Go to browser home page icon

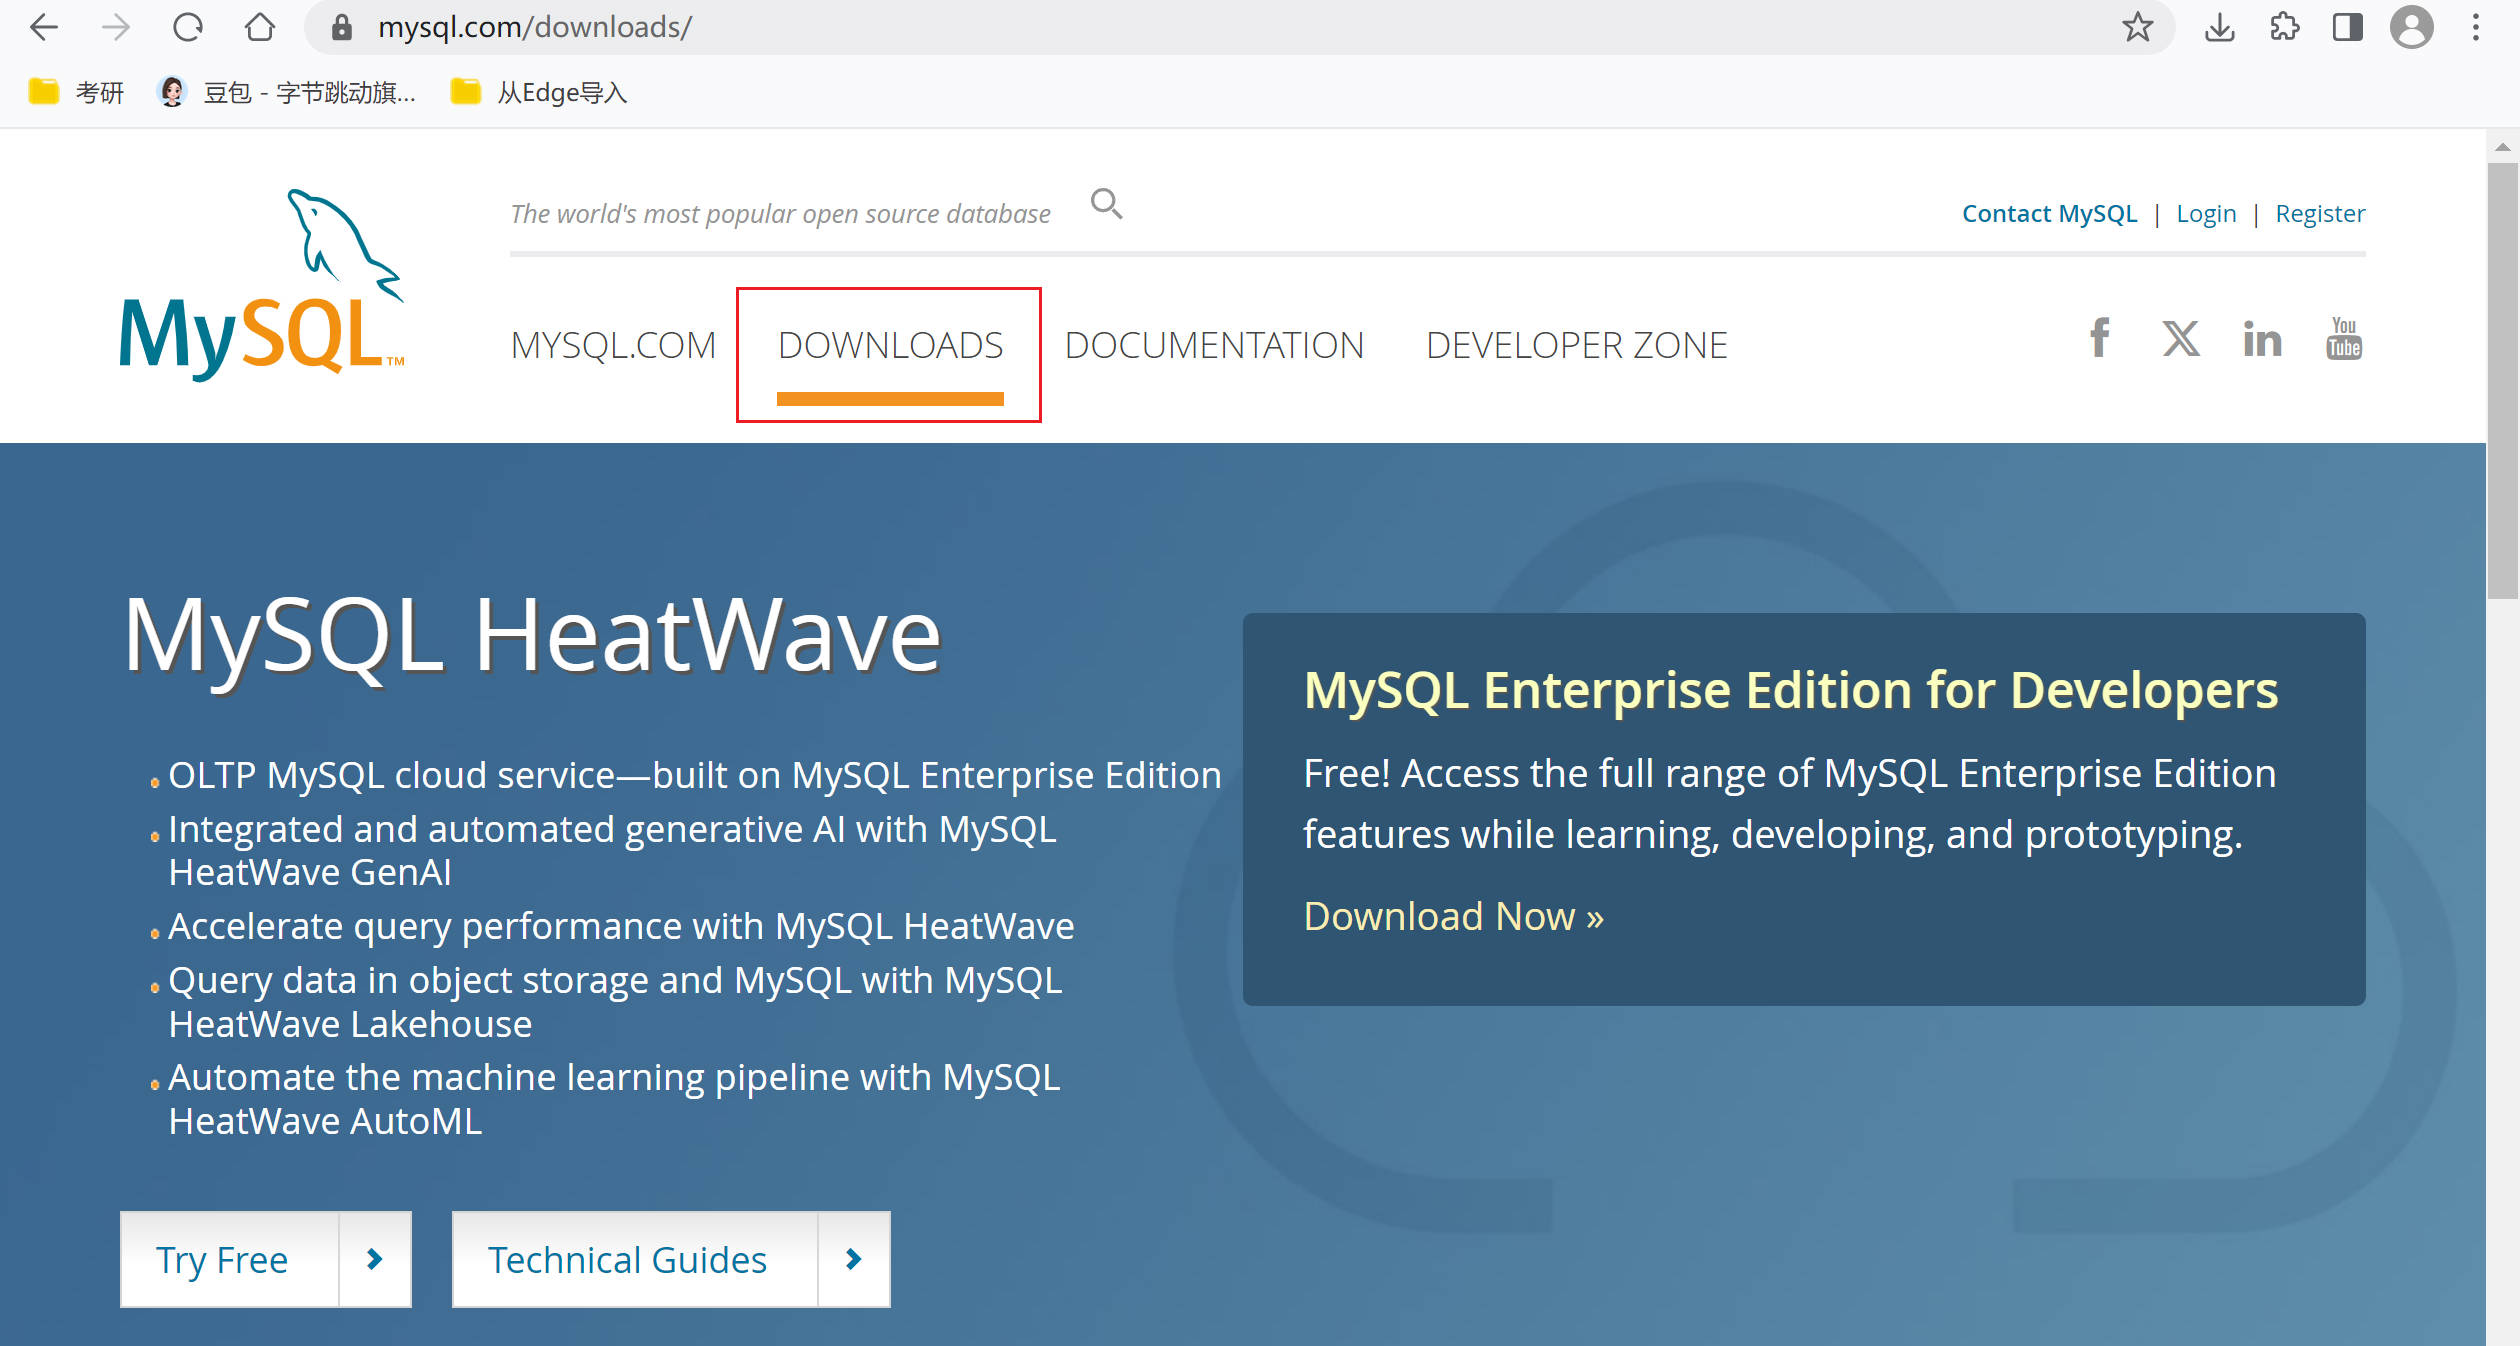(260, 27)
